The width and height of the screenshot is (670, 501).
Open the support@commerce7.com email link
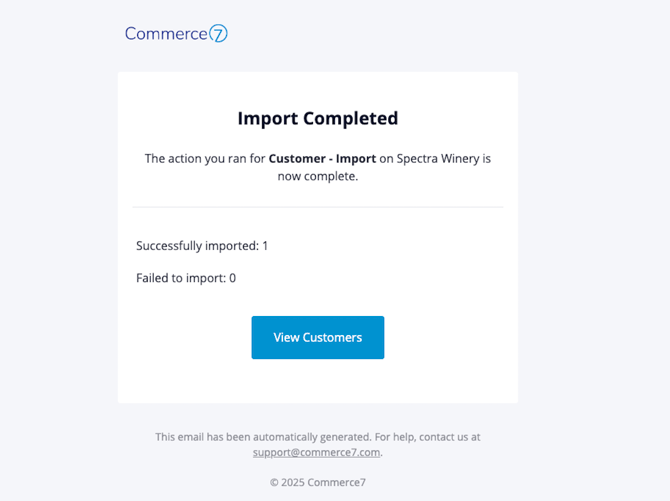click(x=316, y=452)
